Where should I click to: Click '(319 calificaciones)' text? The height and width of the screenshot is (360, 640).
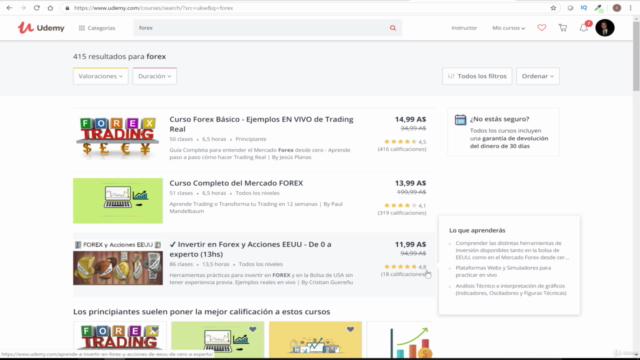(x=402, y=213)
